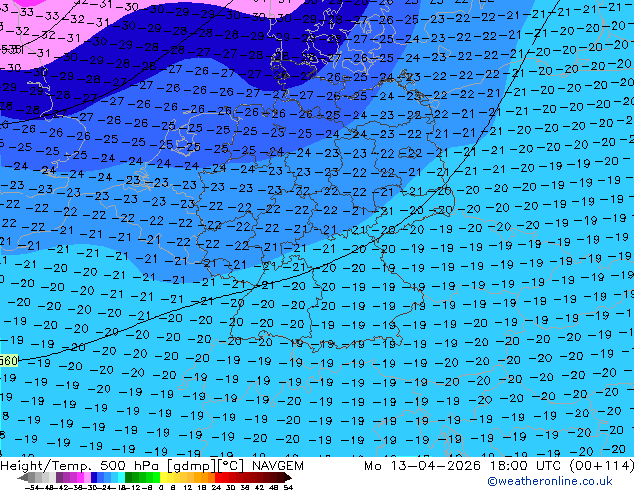The height and width of the screenshot is (490, 634).
Task: Click the dark blue swatch in the legend
Action: [94, 478]
